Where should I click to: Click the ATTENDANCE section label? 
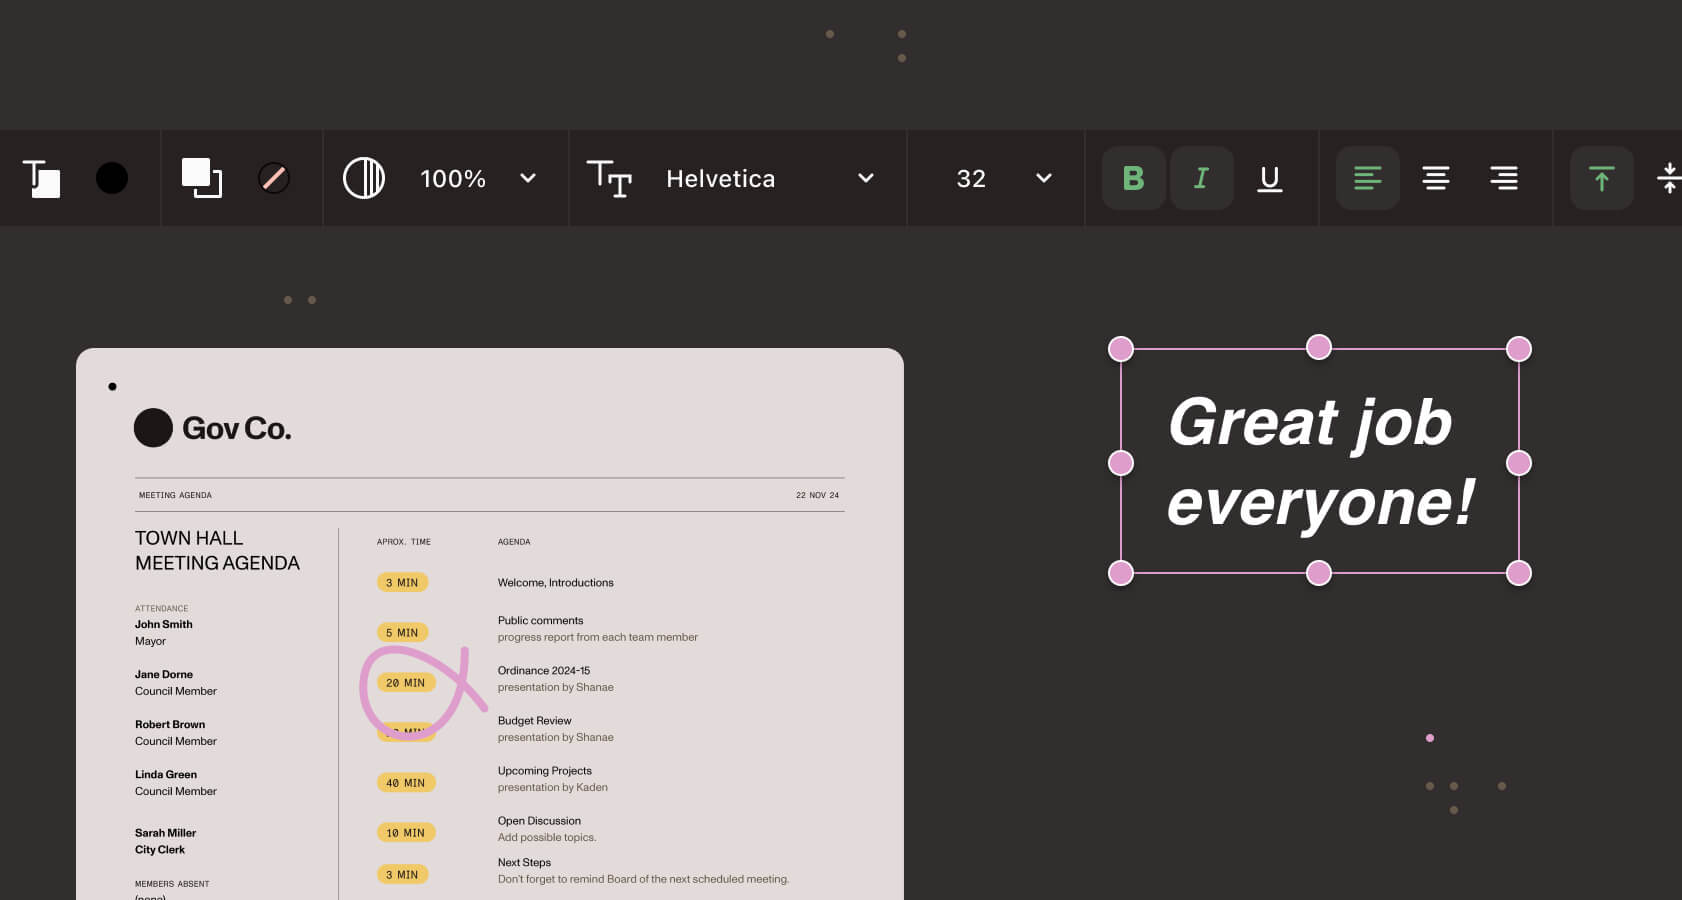pos(162,608)
